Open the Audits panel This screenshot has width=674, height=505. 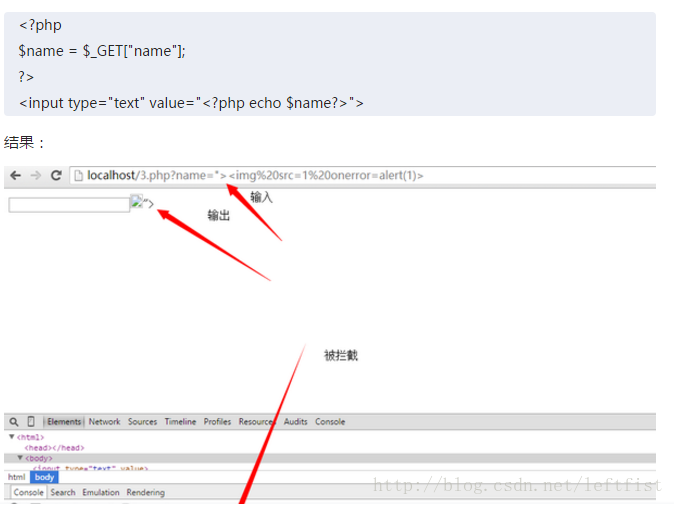tap(295, 422)
